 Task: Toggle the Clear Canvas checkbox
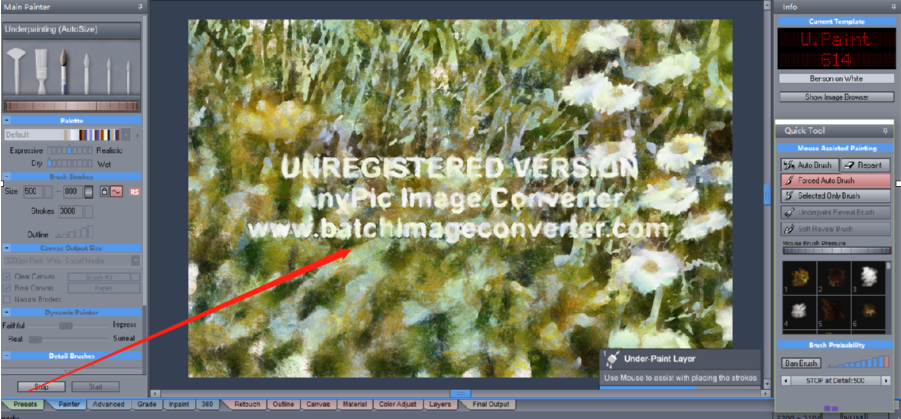point(7,276)
